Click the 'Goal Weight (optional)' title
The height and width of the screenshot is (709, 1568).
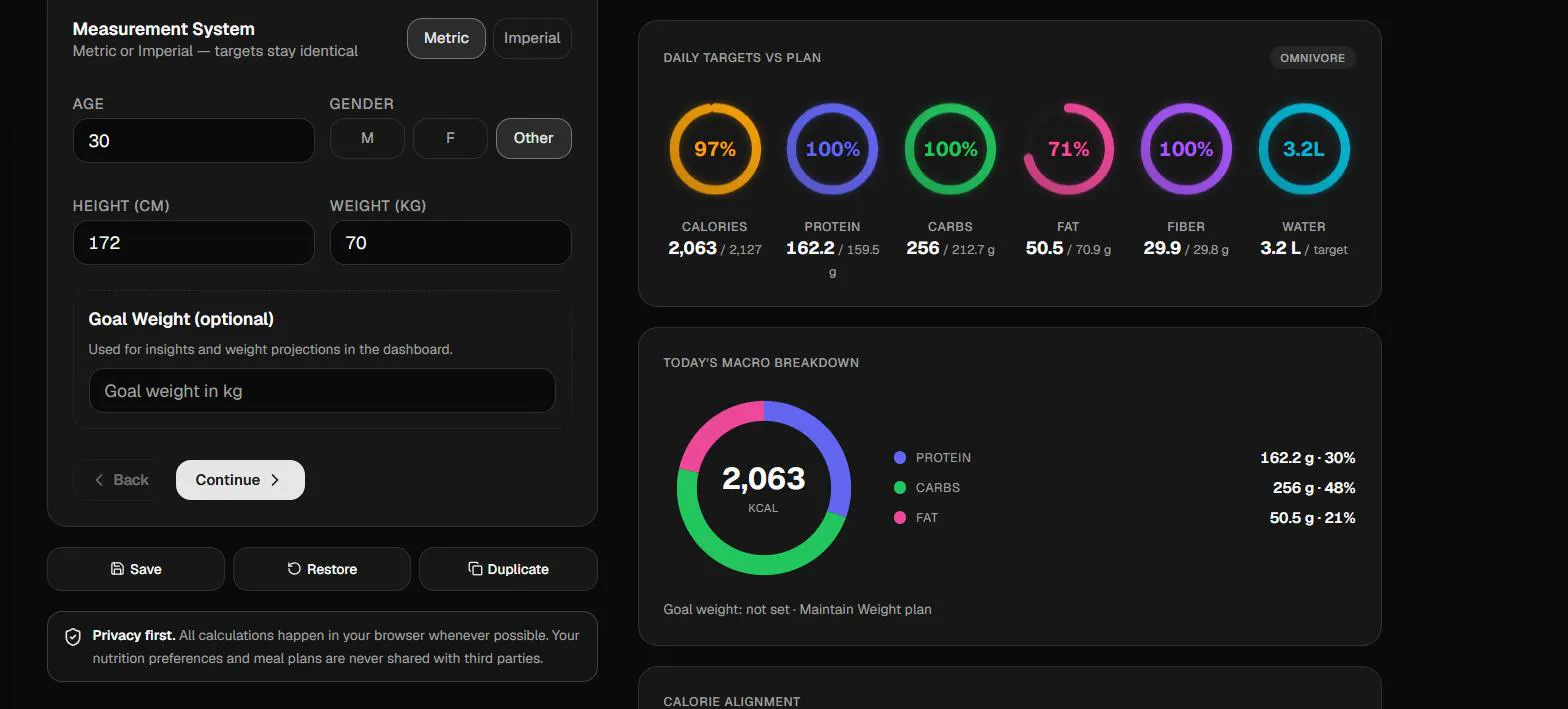pos(181,319)
